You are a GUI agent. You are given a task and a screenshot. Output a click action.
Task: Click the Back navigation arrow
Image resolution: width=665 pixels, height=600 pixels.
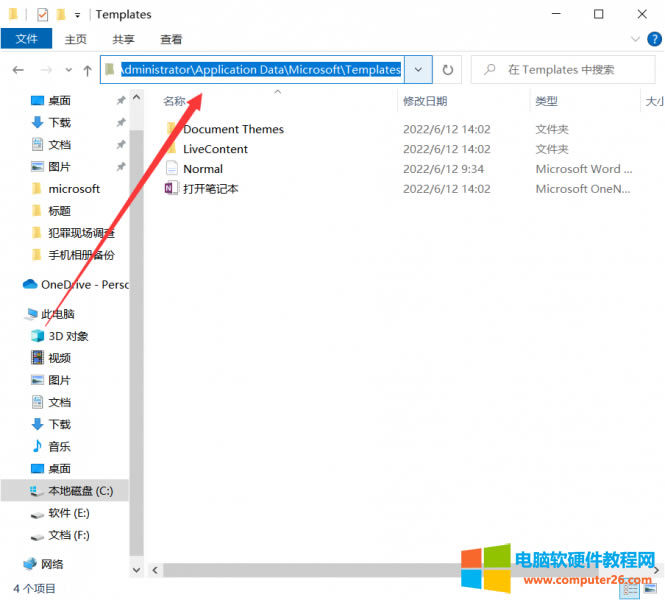click(18, 70)
